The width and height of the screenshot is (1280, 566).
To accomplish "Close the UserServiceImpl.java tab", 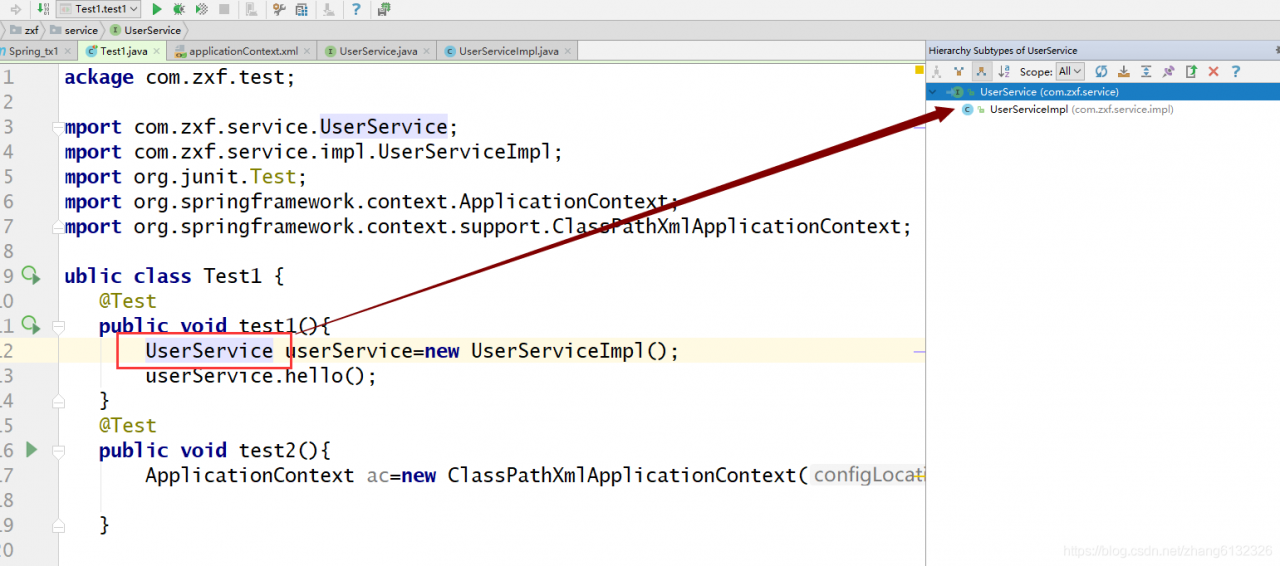I will click(568, 51).
